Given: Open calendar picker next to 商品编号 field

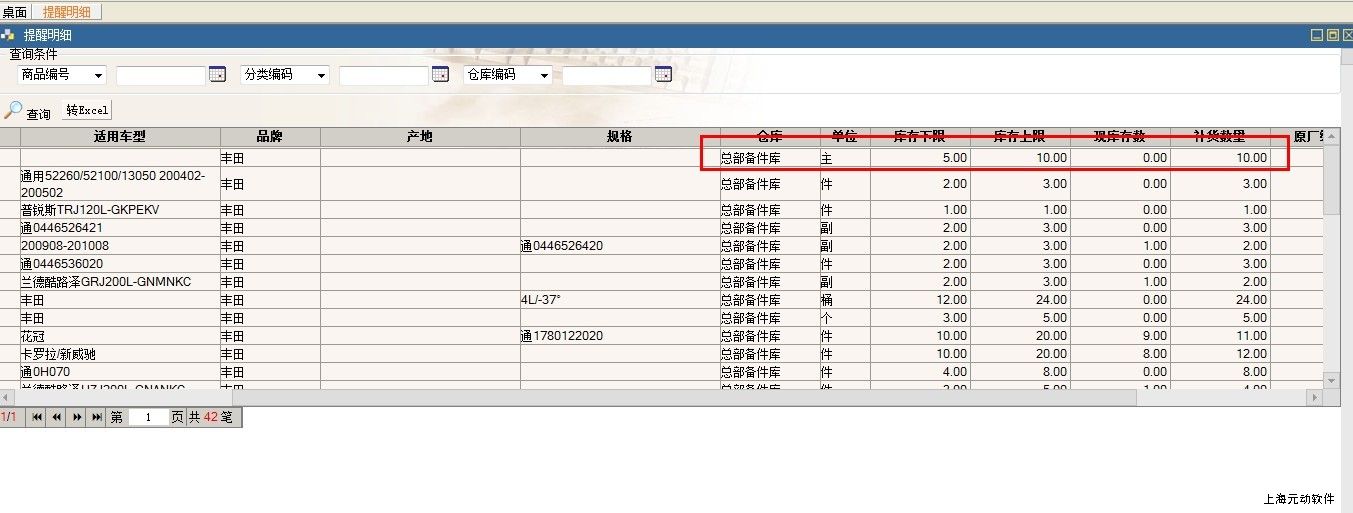Looking at the screenshot, I should pyautogui.click(x=217, y=75).
